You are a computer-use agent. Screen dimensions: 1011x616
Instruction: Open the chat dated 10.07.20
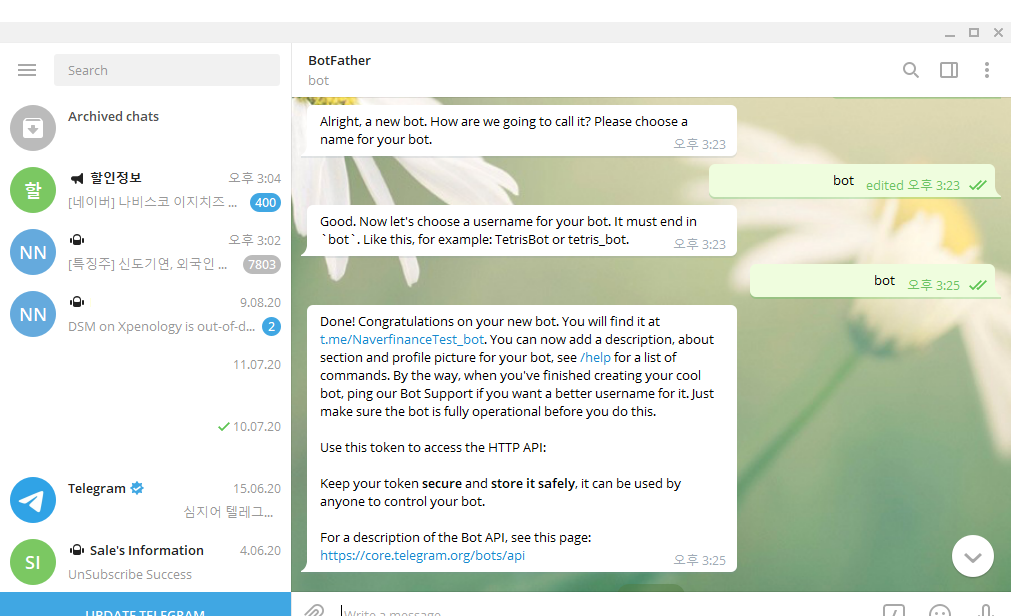146,437
